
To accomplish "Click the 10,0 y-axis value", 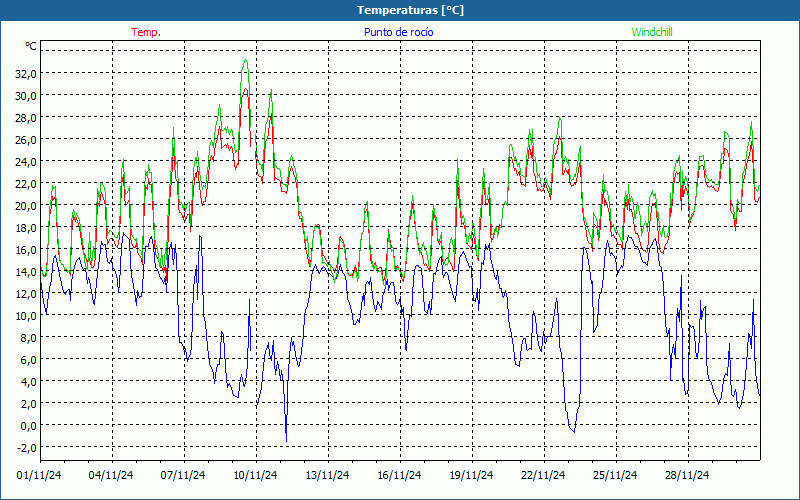I will tap(26, 316).
